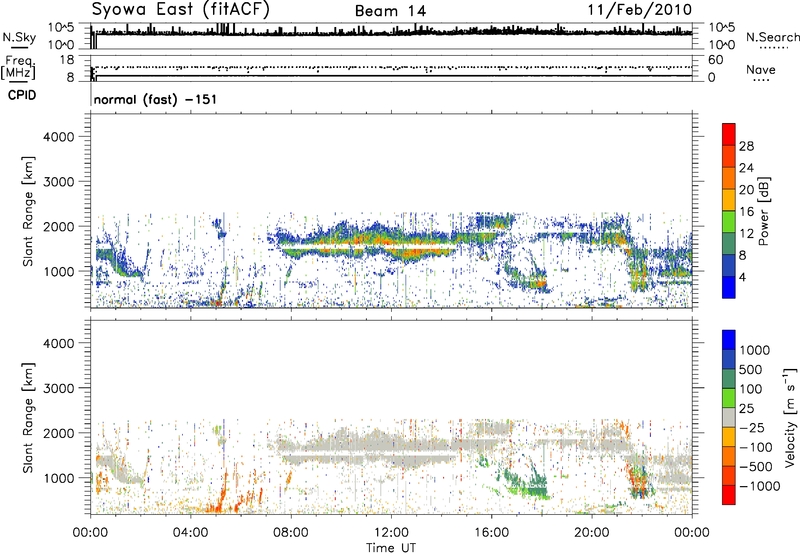Click the "2000" tick on the velocity panel
800x554 pixels.
58,433
